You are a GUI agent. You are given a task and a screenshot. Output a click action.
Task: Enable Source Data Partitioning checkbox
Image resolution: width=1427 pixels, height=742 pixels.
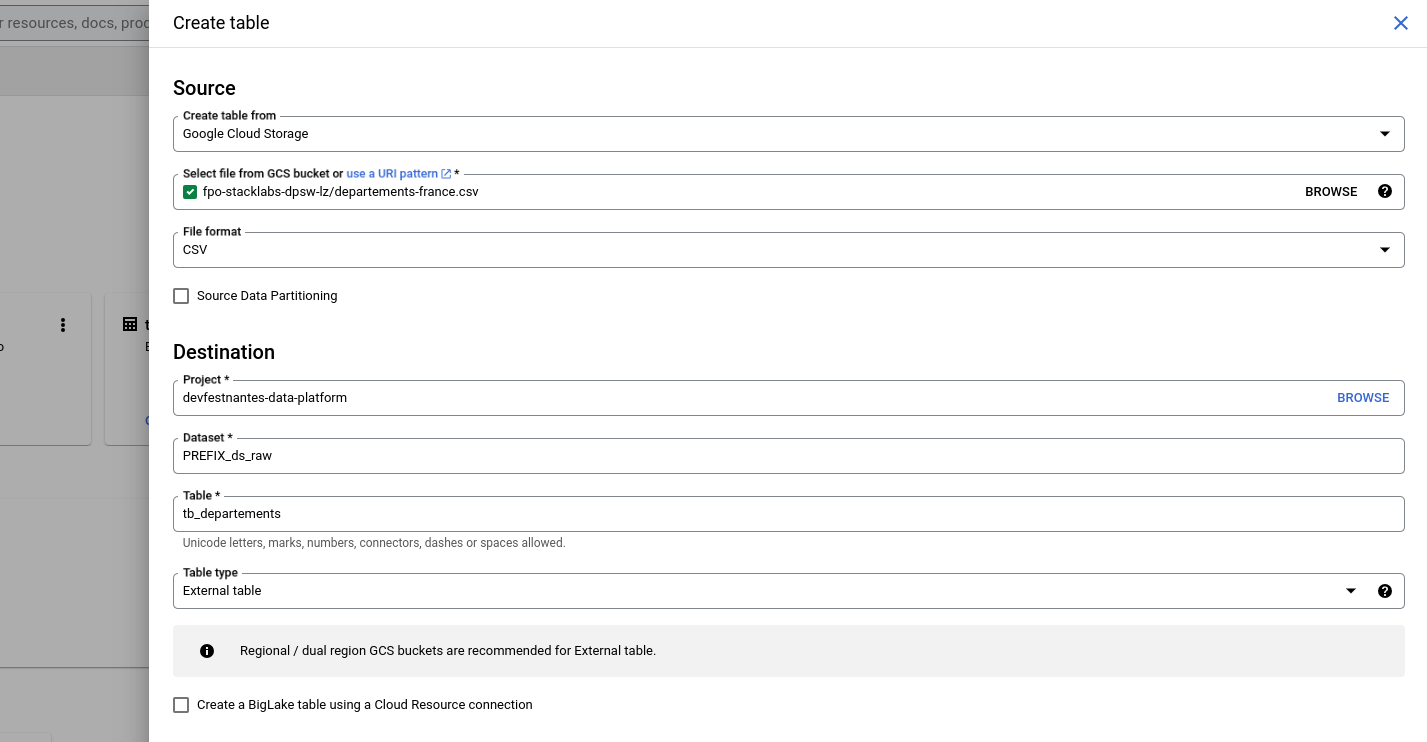coord(181,296)
